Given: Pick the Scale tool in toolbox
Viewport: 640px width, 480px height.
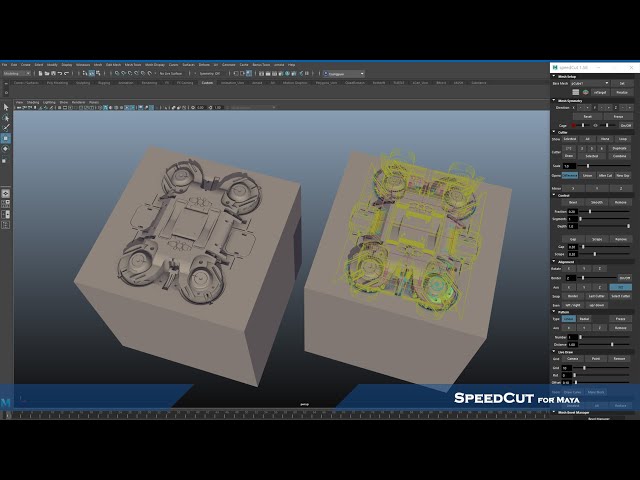Looking at the screenshot, I should click(5, 160).
